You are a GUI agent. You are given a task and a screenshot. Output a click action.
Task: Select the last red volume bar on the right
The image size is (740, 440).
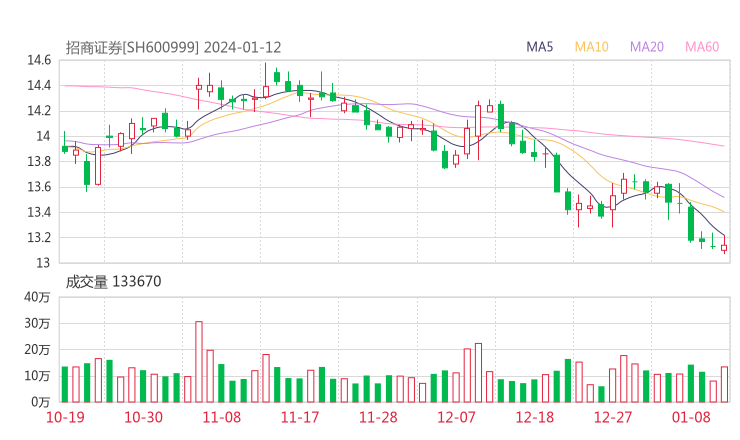point(724,384)
